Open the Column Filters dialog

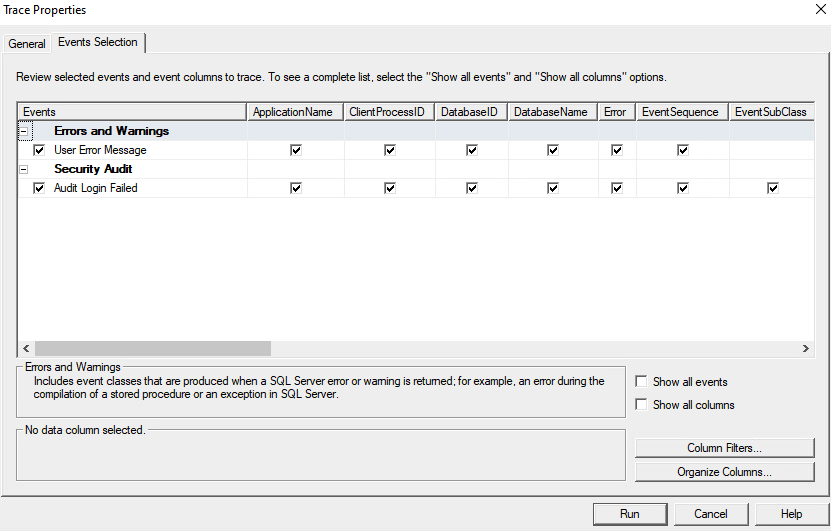[x=724, y=448]
